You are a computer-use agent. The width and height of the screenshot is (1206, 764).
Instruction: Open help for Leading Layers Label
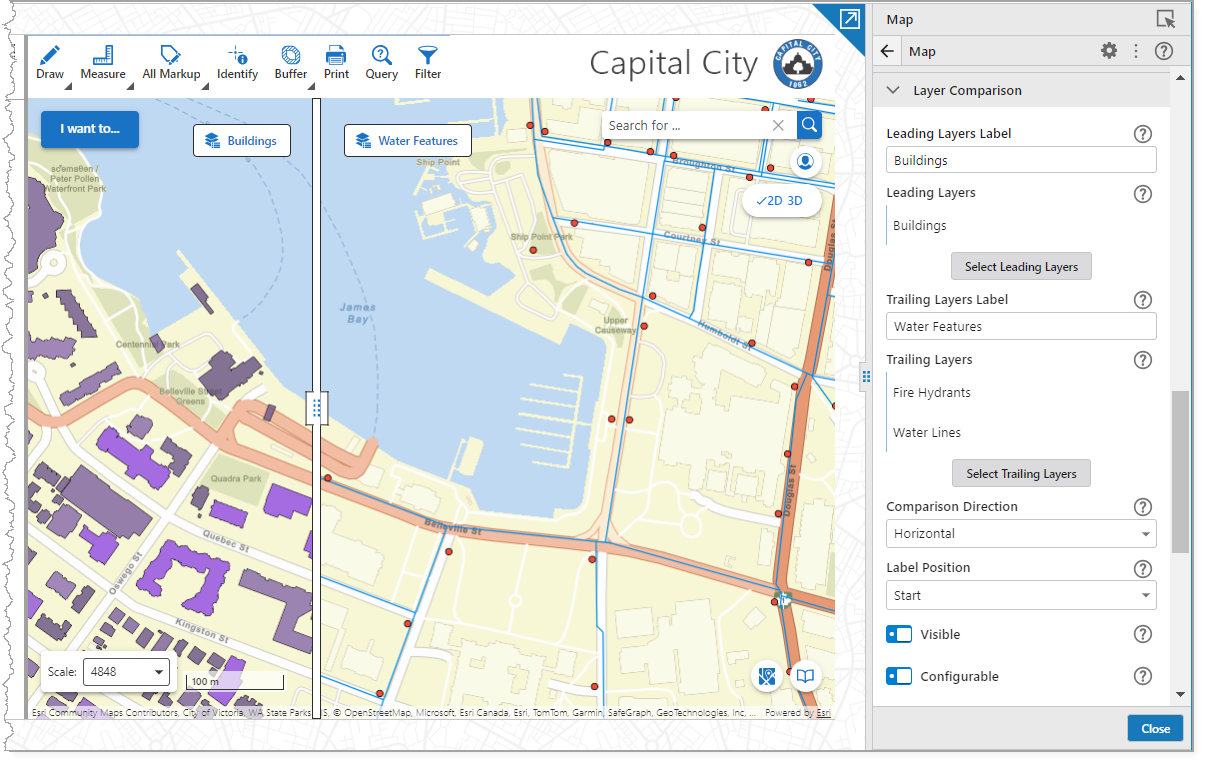pyautogui.click(x=1143, y=134)
